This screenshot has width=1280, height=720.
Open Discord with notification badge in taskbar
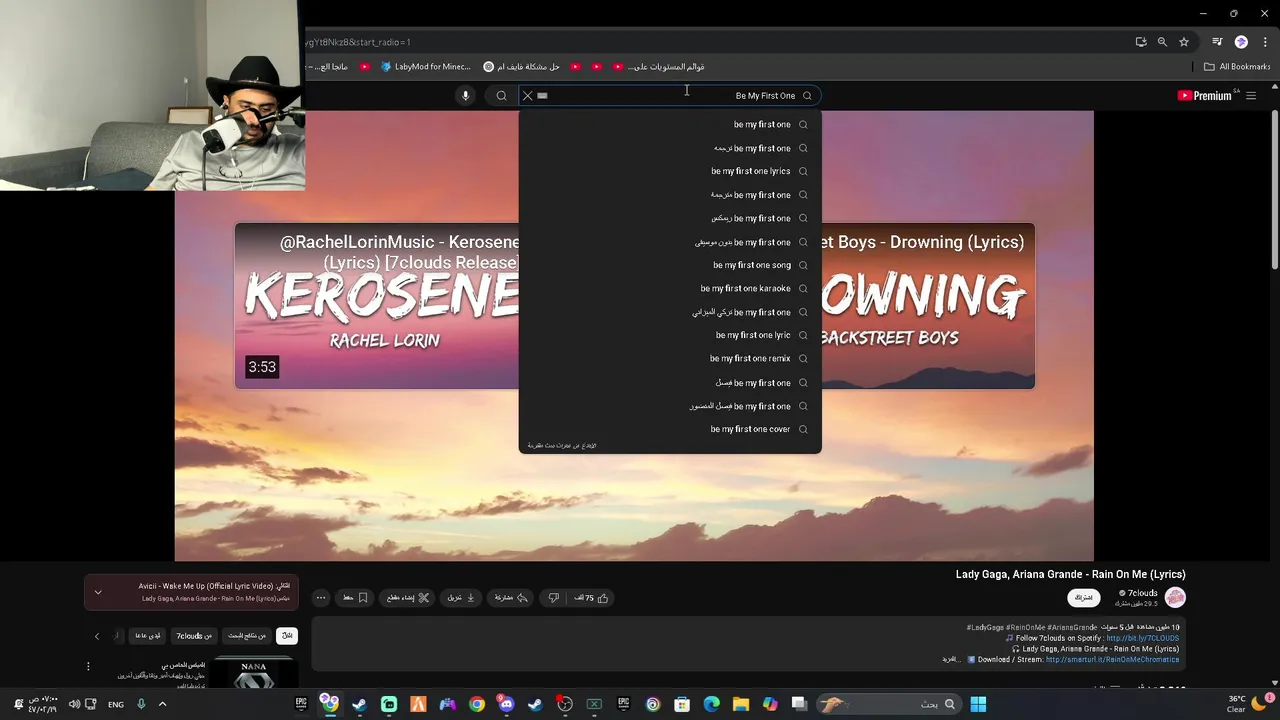[506, 704]
